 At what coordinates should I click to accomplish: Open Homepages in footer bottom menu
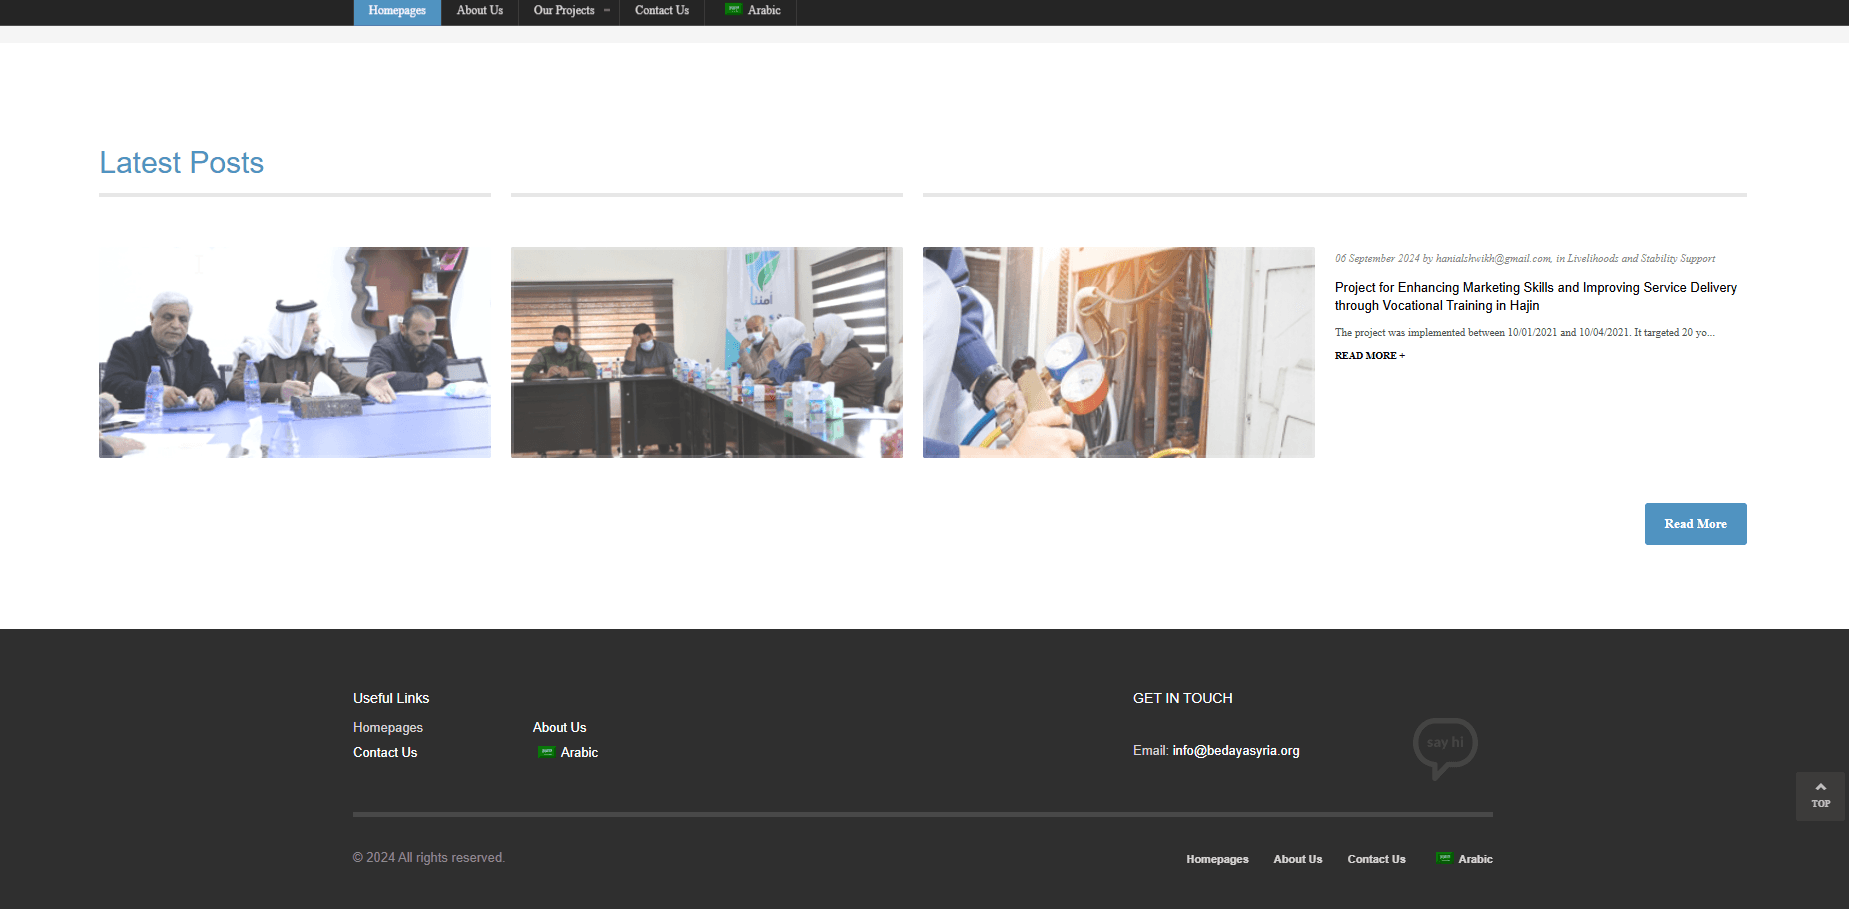1217,859
